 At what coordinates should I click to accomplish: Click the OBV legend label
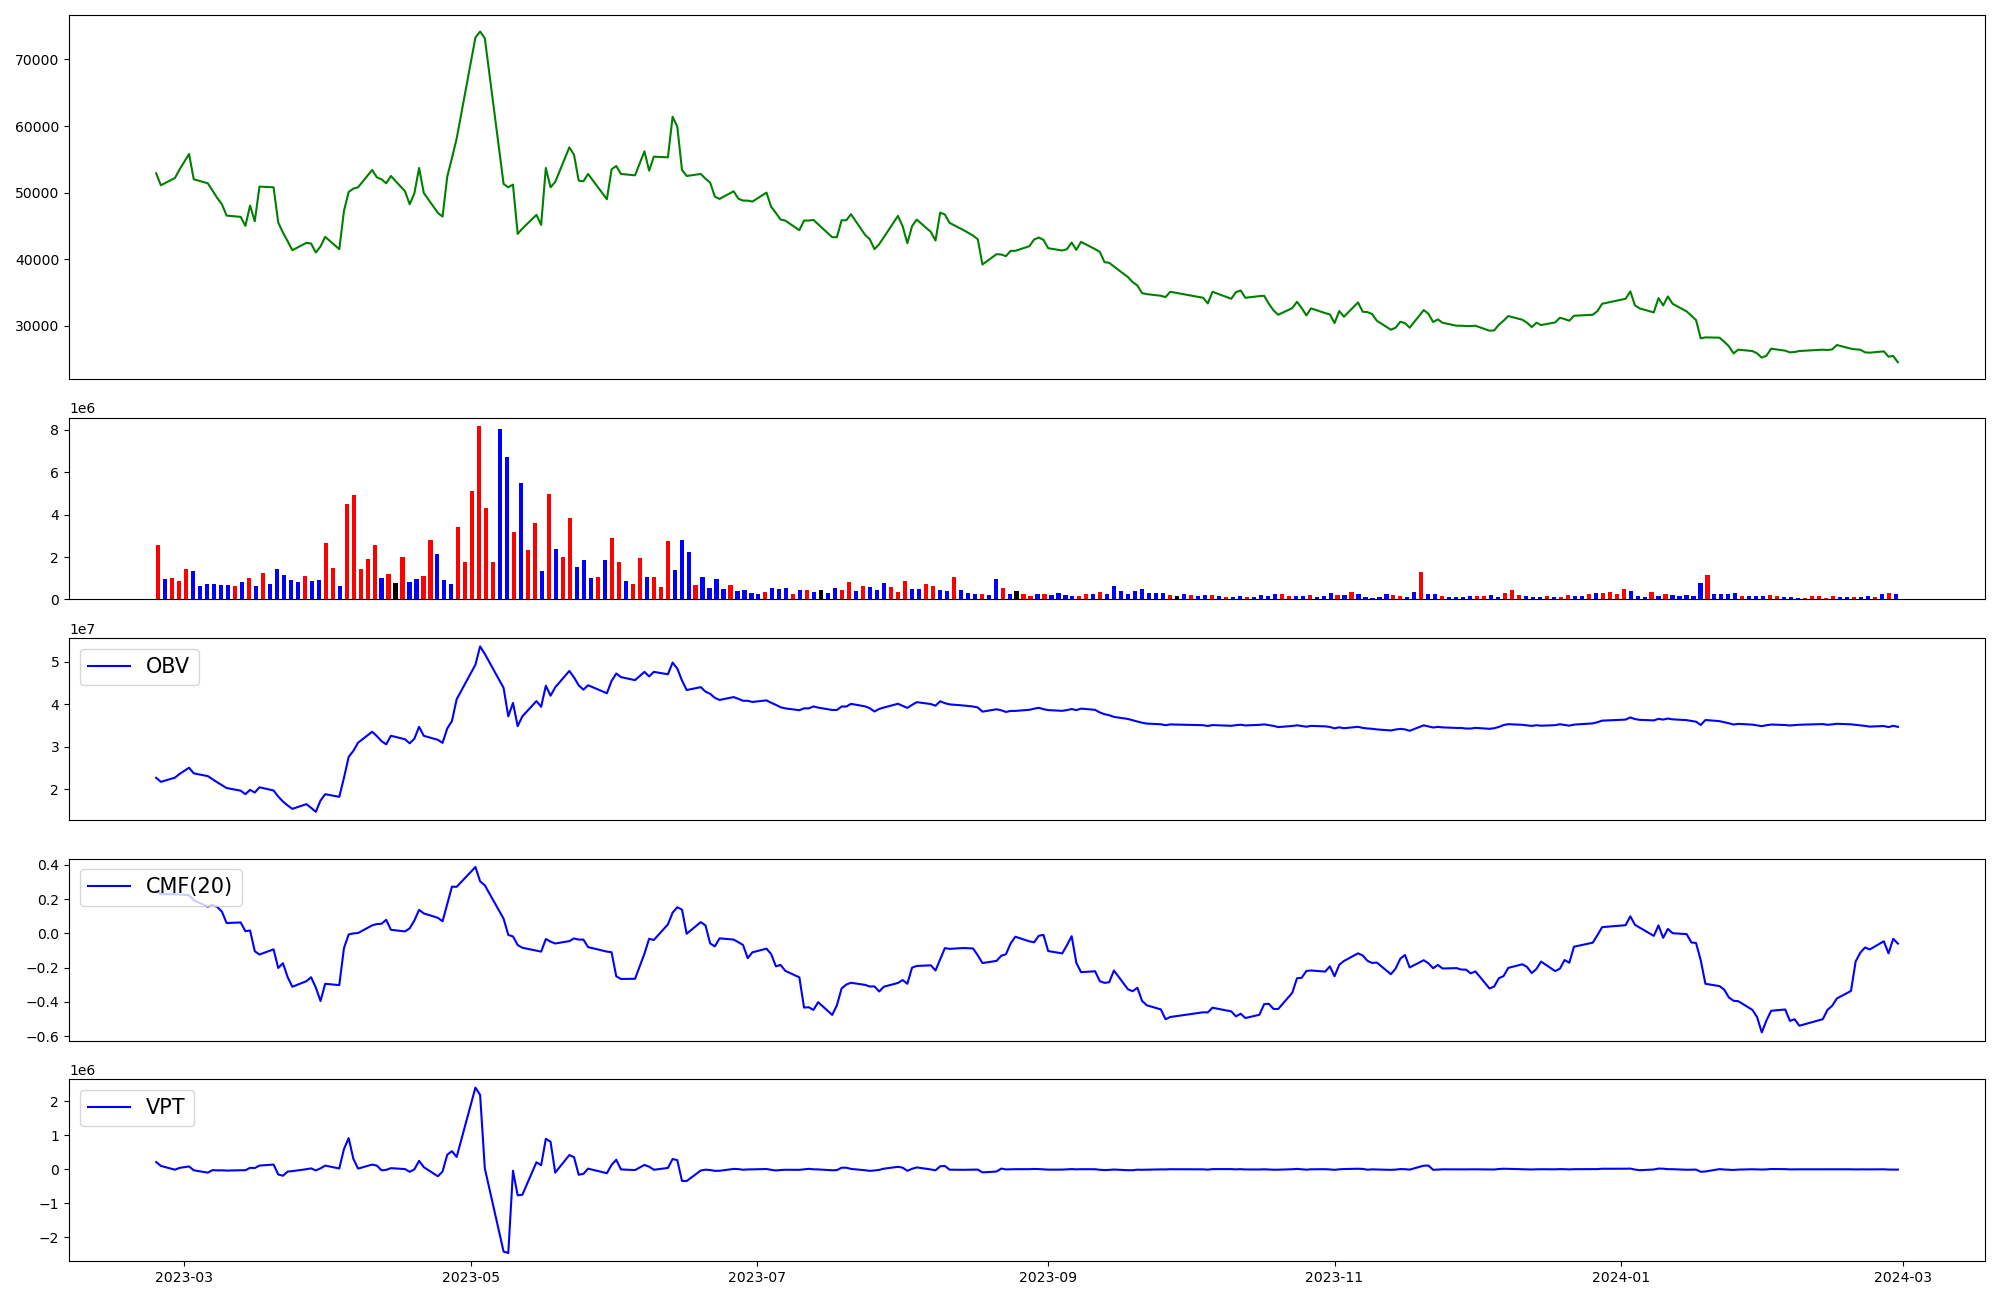[167, 666]
